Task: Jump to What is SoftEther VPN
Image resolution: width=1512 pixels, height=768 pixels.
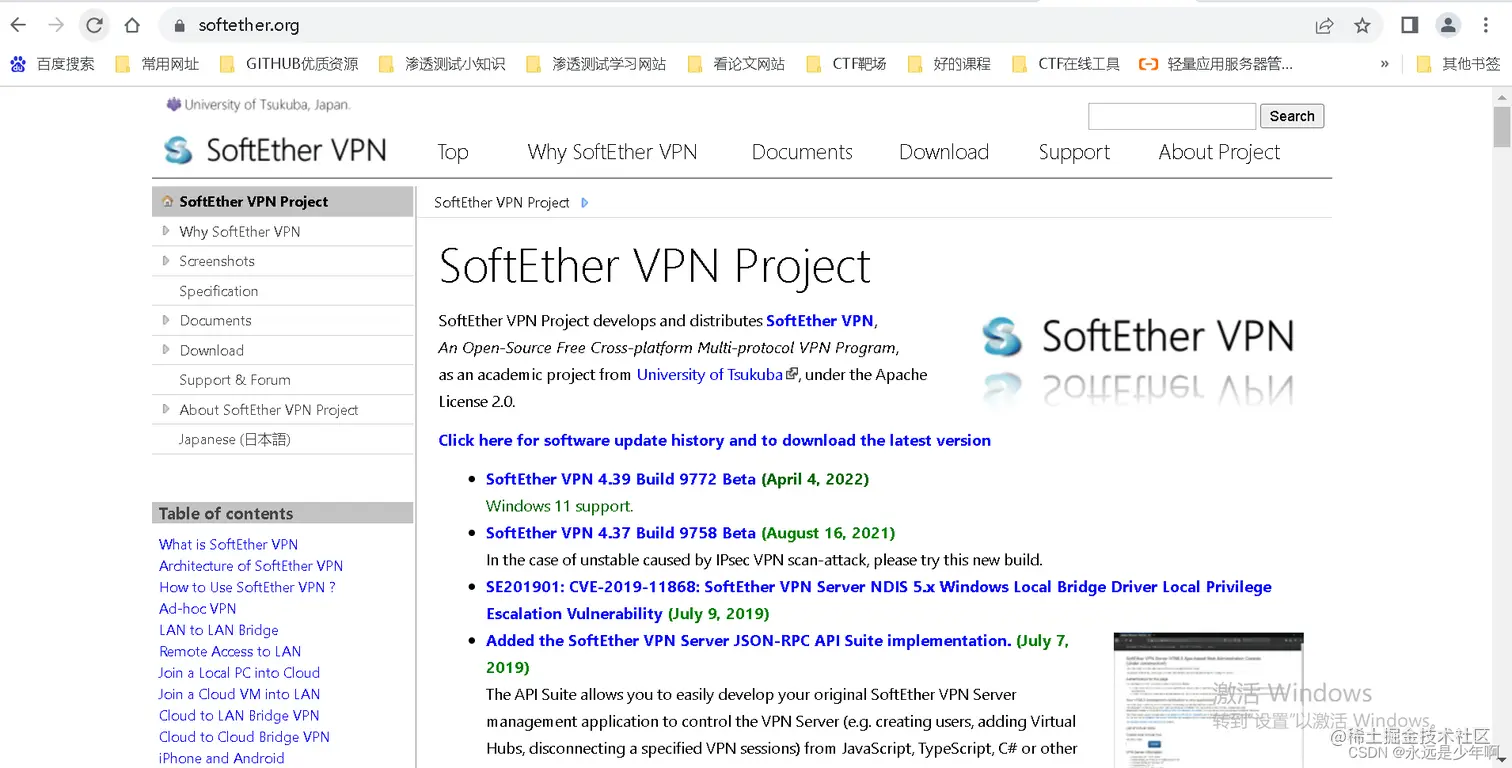Action: click(228, 544)
